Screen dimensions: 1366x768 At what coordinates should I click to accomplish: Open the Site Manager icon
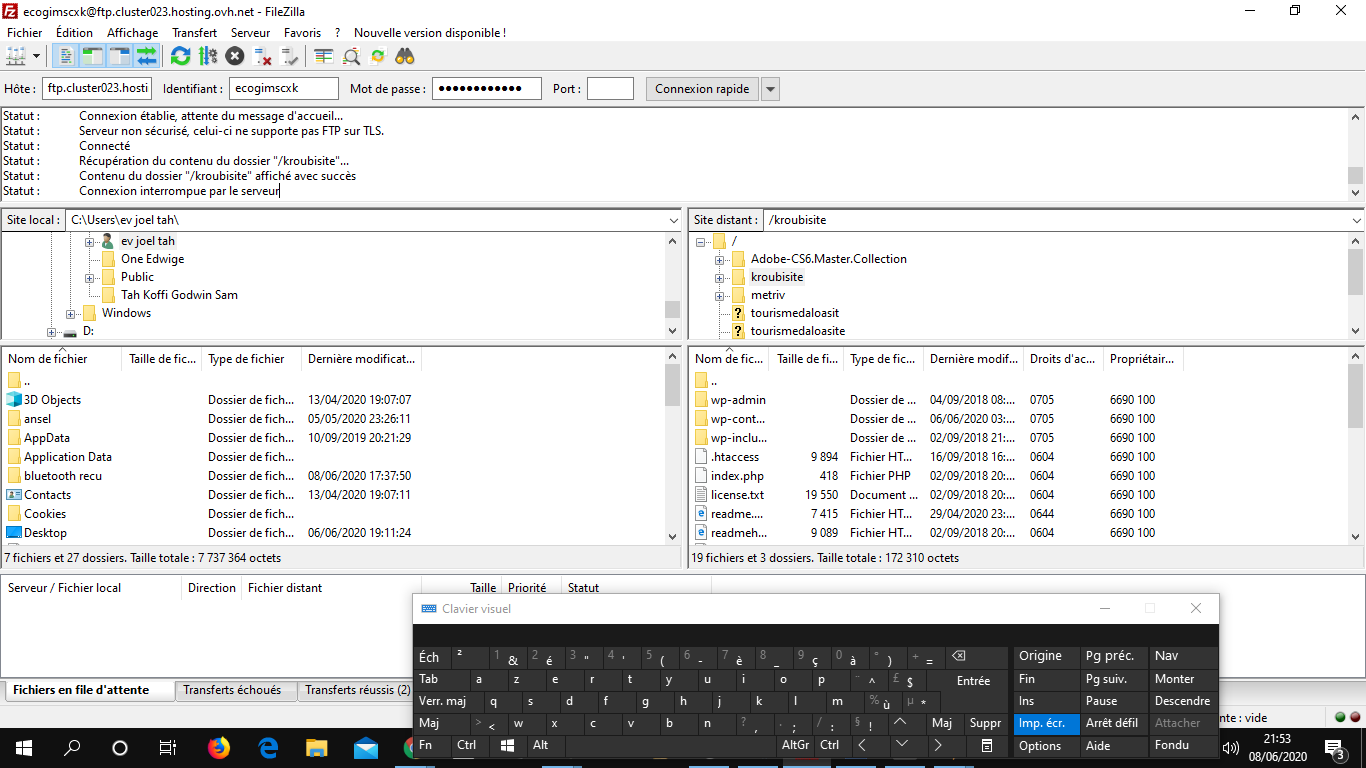tap(15, 56)
